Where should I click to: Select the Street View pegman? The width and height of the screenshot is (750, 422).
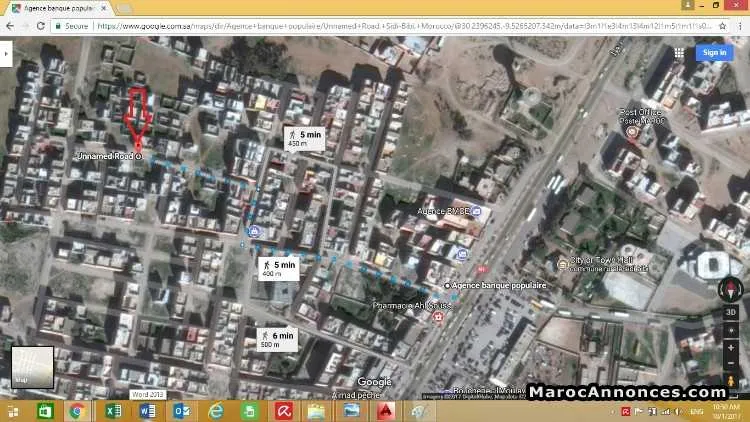pyautogui.click(x=730, y=381)
